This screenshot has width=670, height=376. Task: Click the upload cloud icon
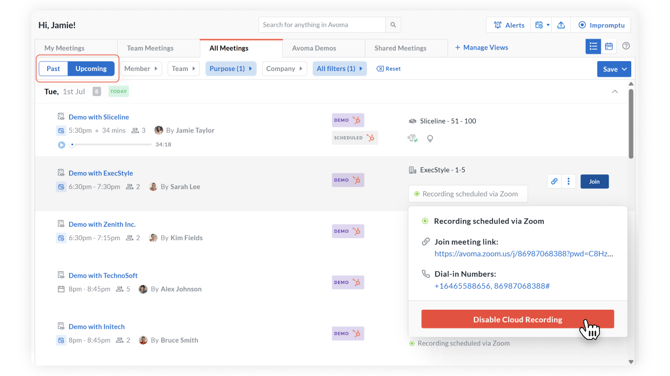561,25
